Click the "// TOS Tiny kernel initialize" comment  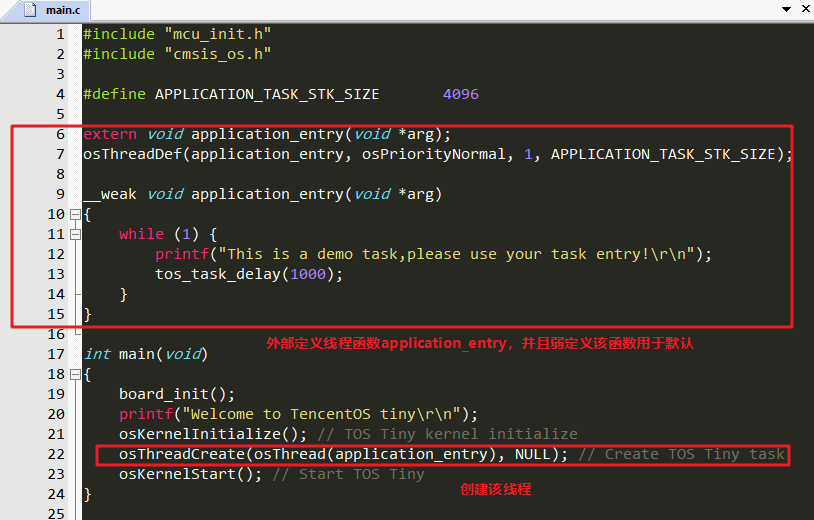click(447, 434)
